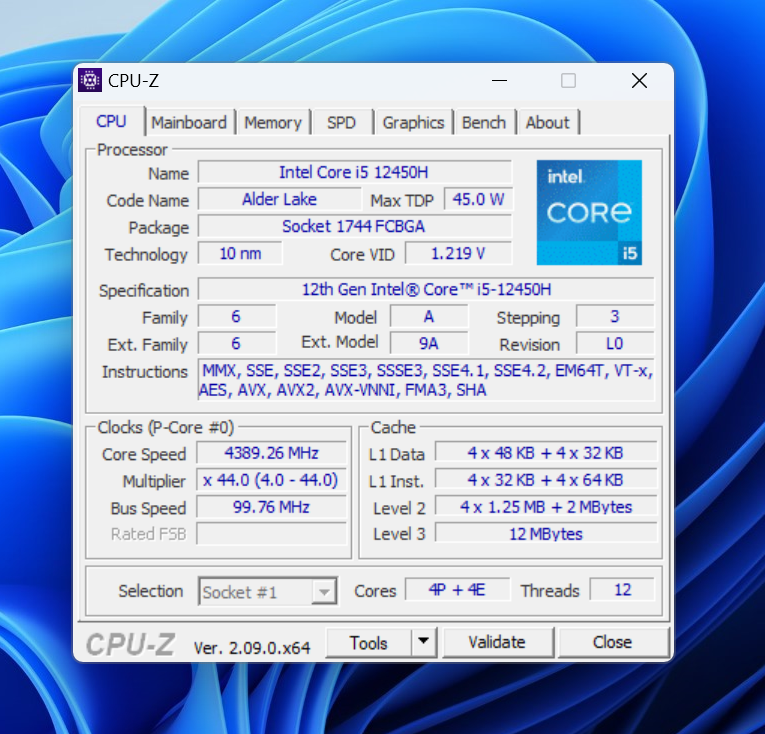Viewport: 765px width, 734px height.
Task: Click the Package value 'Socket 1744 FCBGA'
Action: 355,226
